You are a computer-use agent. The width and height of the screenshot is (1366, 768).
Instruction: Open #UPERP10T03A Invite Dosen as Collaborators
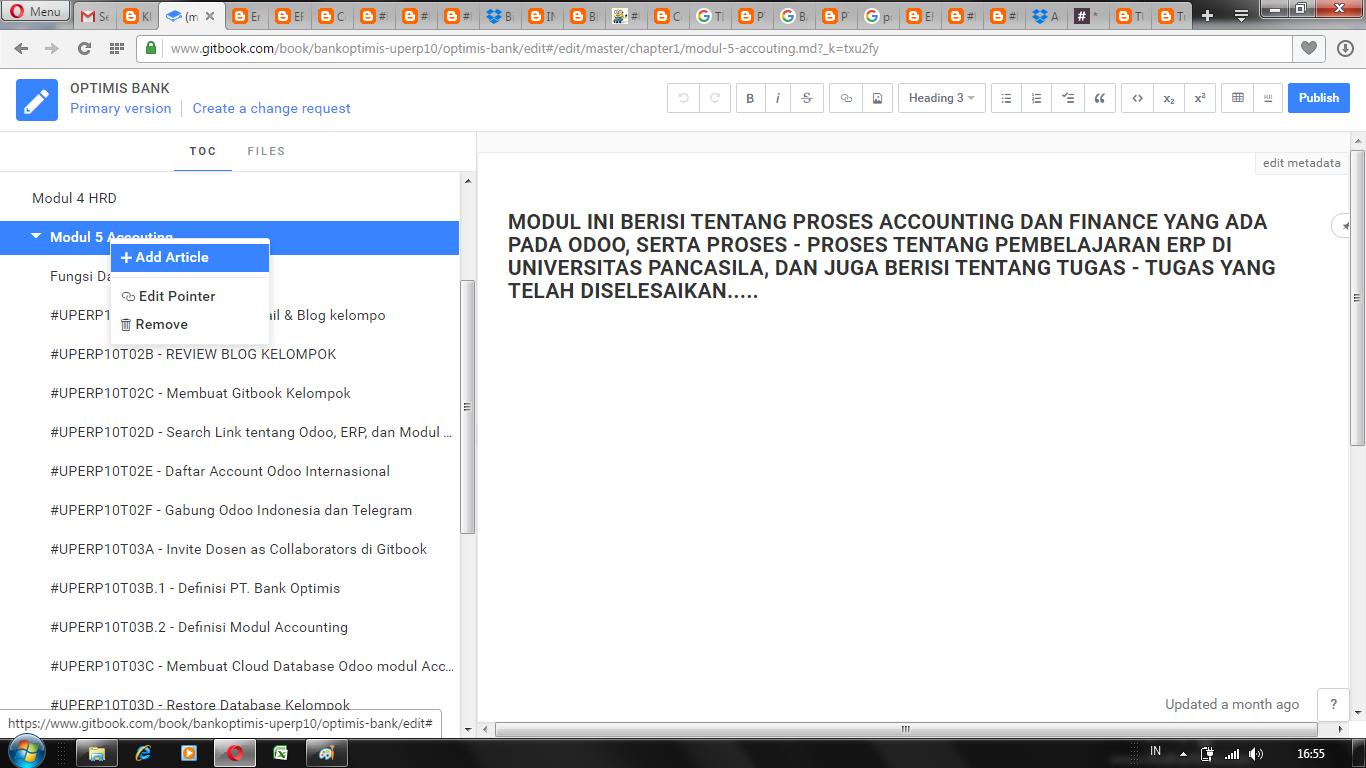[x=238, y=549]
